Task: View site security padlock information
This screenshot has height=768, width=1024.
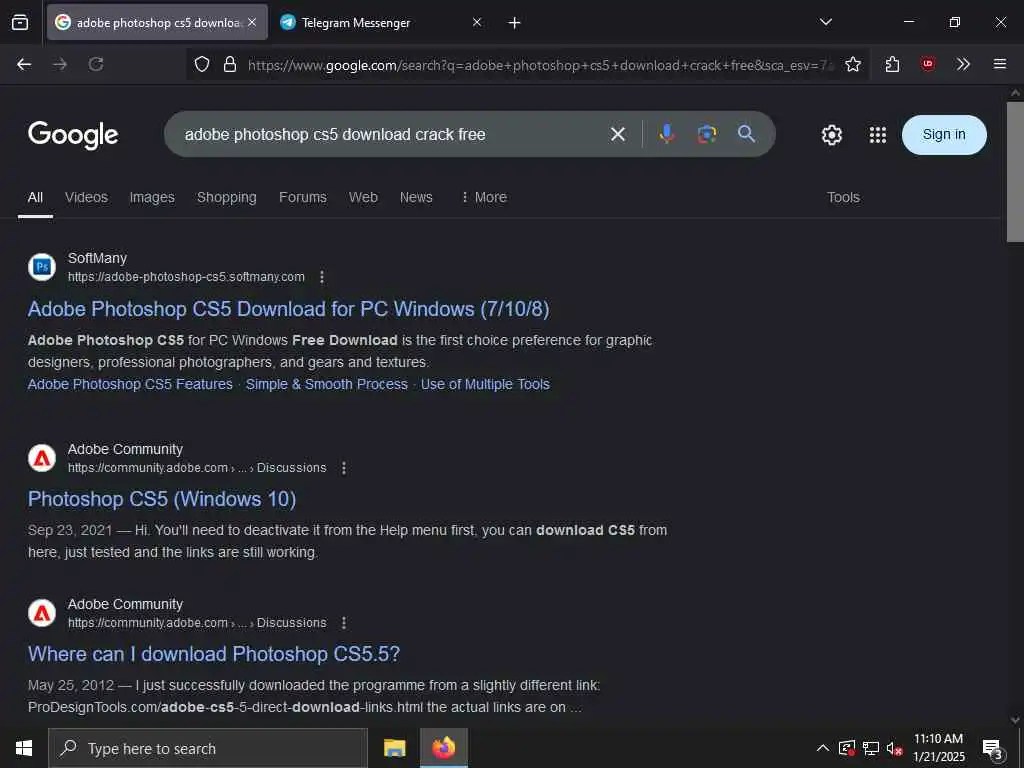Action: click(230, 64)
